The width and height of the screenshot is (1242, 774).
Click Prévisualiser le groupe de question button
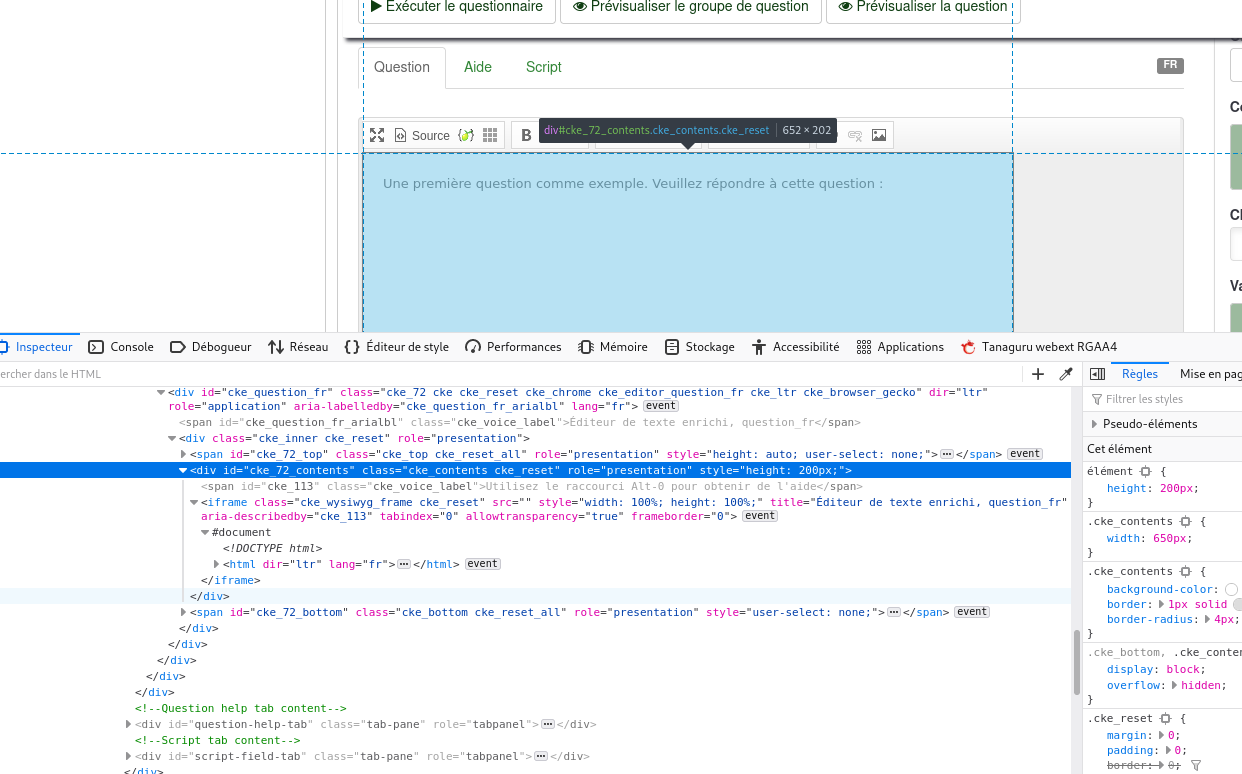pos(690,7)
